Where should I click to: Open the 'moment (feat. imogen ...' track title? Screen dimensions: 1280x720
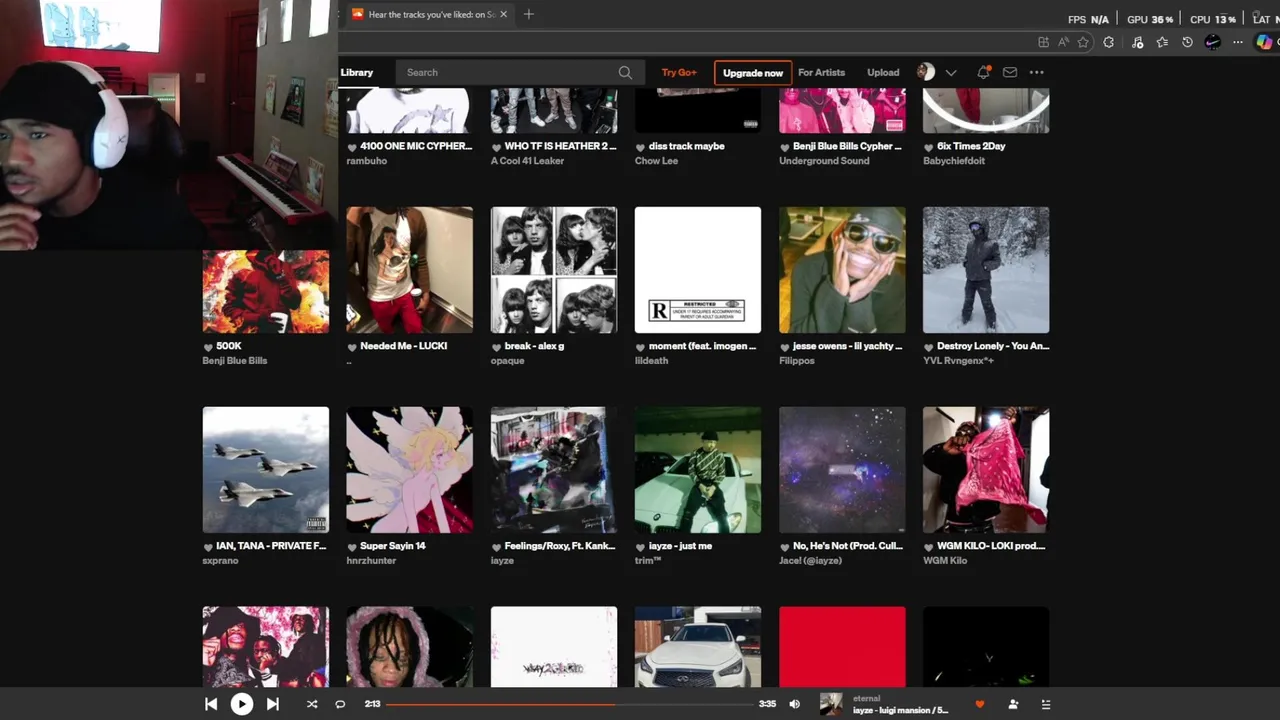tap(702, 346)
